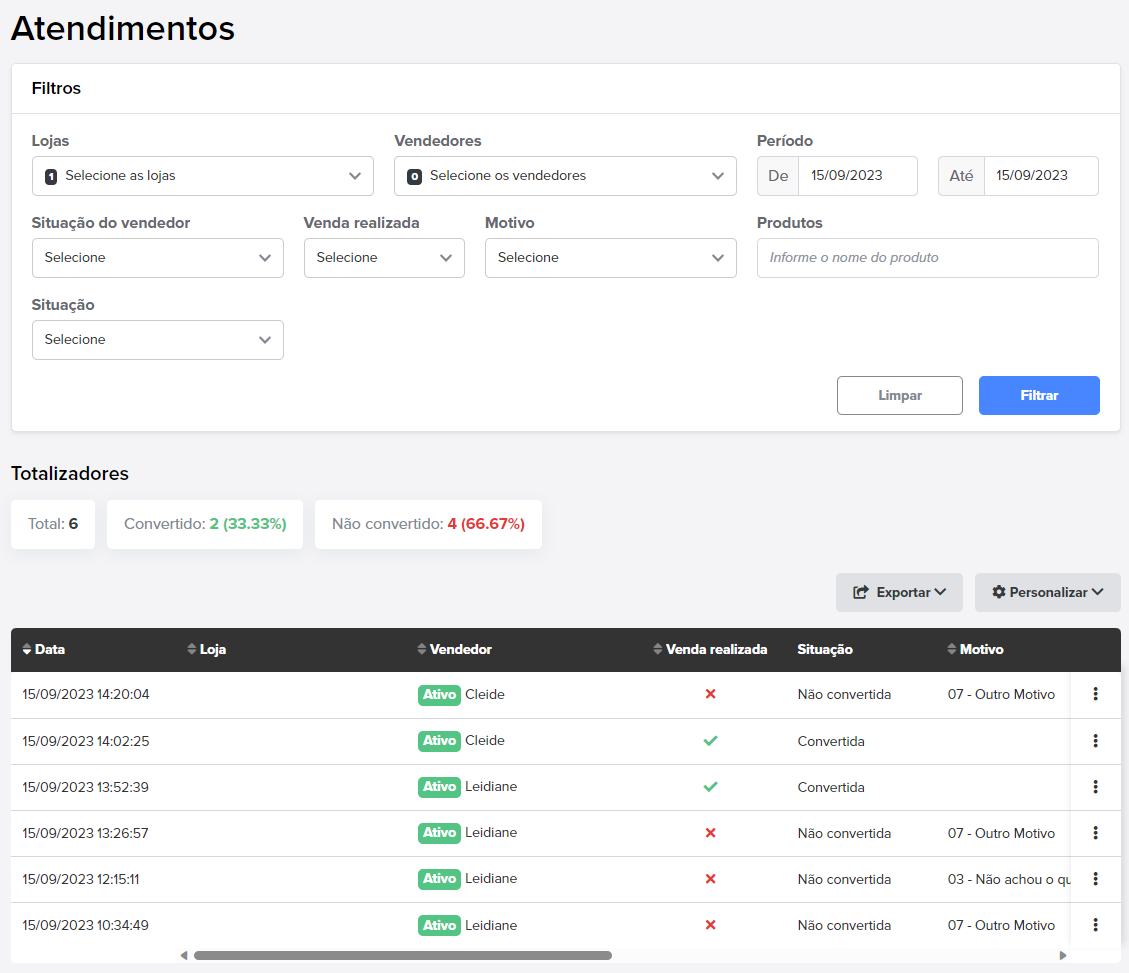Sort table by Loja column
Screen dimensions: 1129x973
click(x=207, y=649)
